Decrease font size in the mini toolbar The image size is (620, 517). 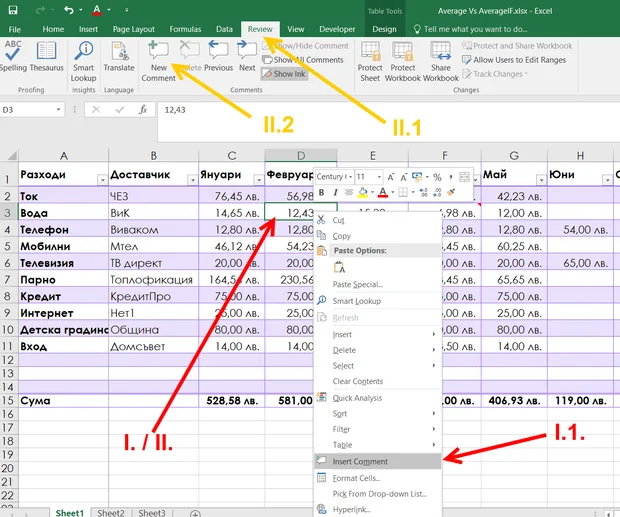coord(403,177)
